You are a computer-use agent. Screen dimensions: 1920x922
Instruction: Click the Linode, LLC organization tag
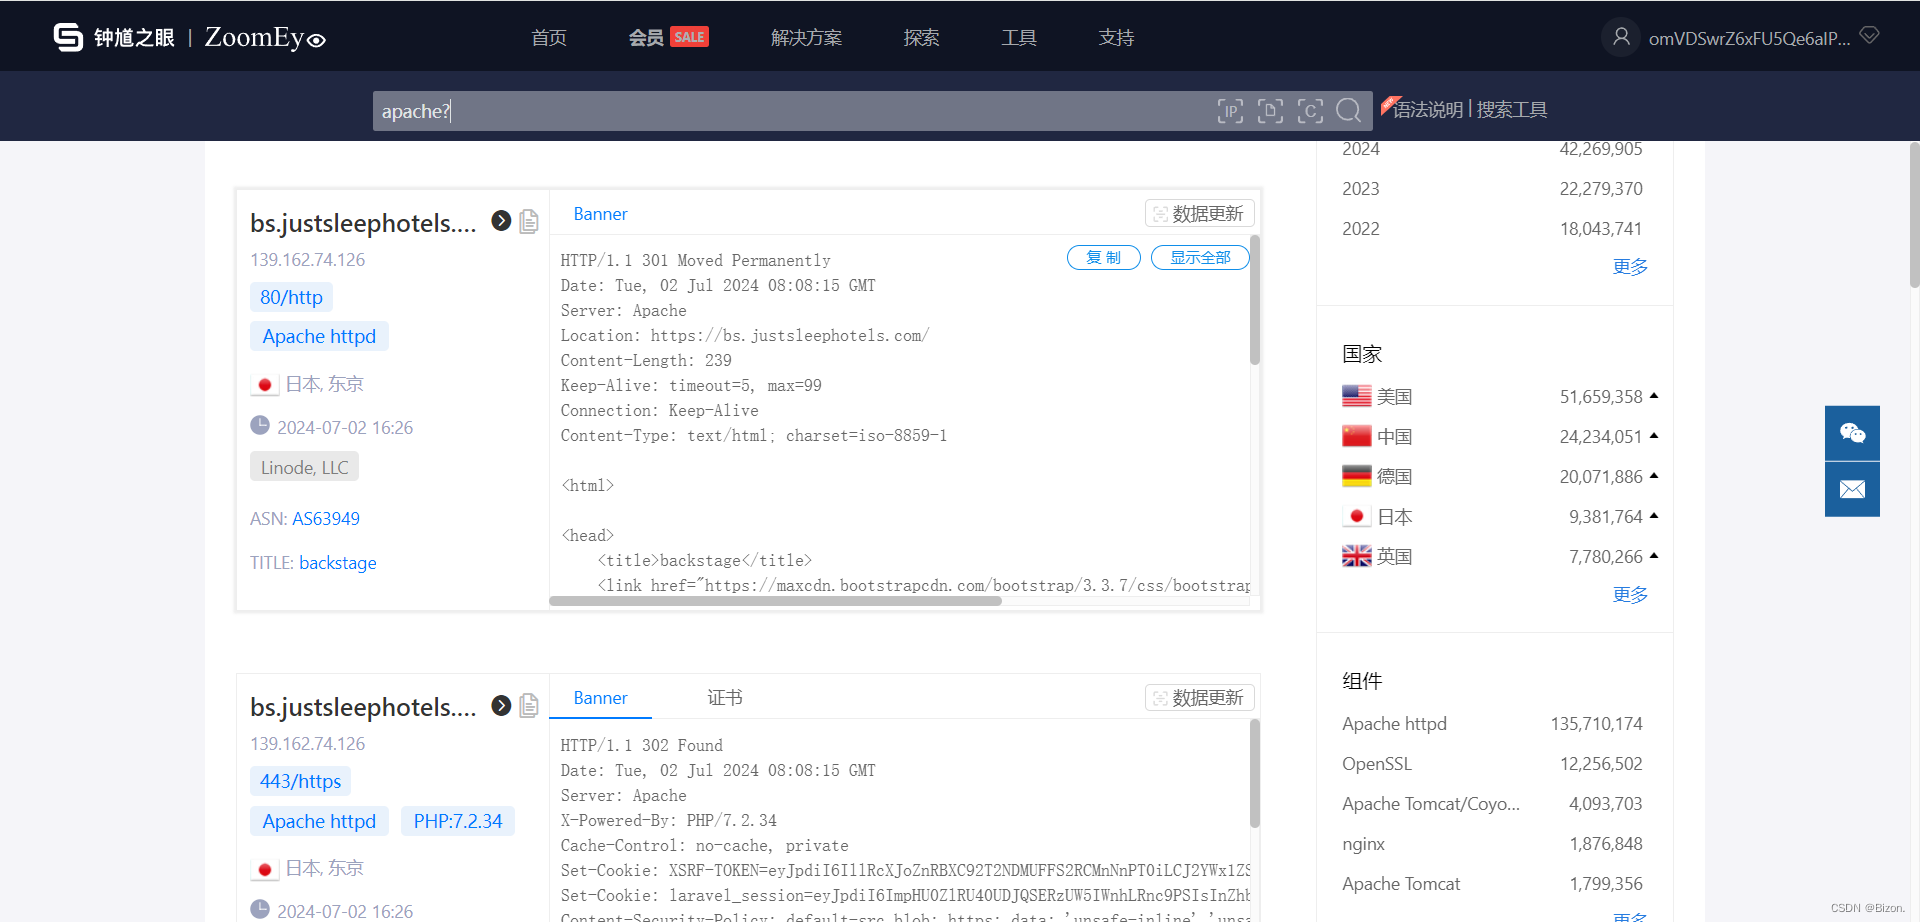click(304, 467)
